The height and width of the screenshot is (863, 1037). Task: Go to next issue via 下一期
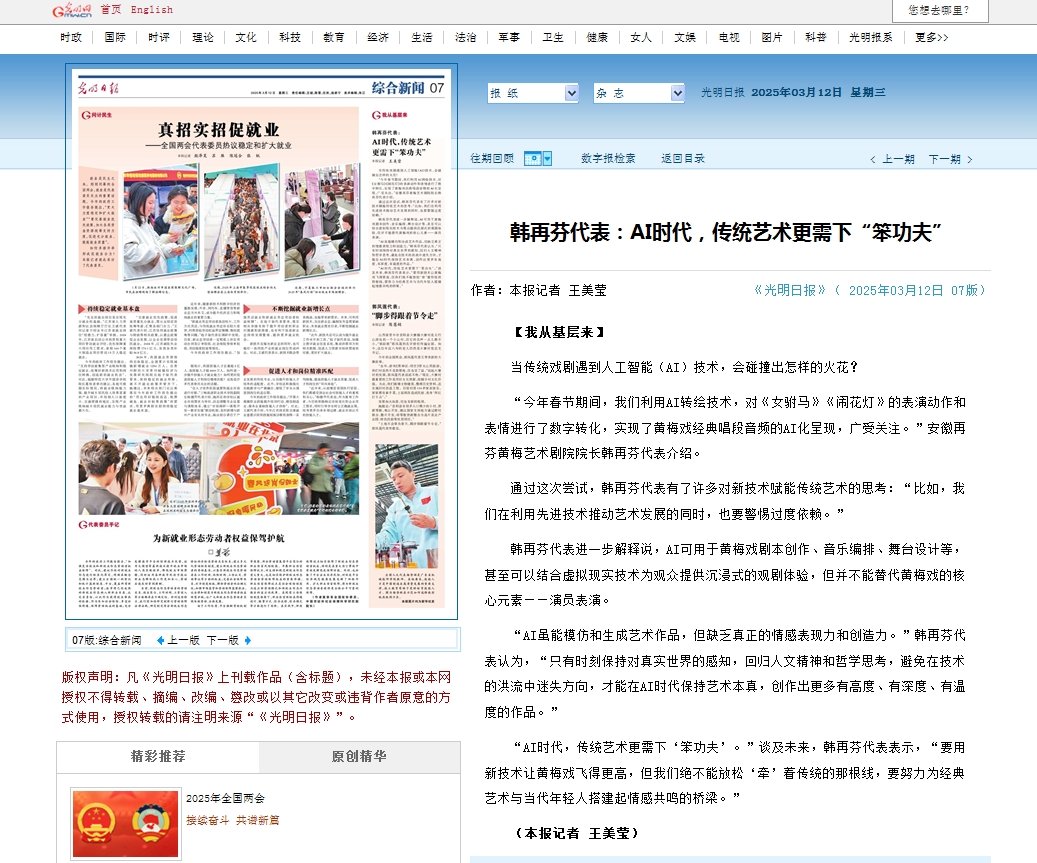(x=948, y=159)
